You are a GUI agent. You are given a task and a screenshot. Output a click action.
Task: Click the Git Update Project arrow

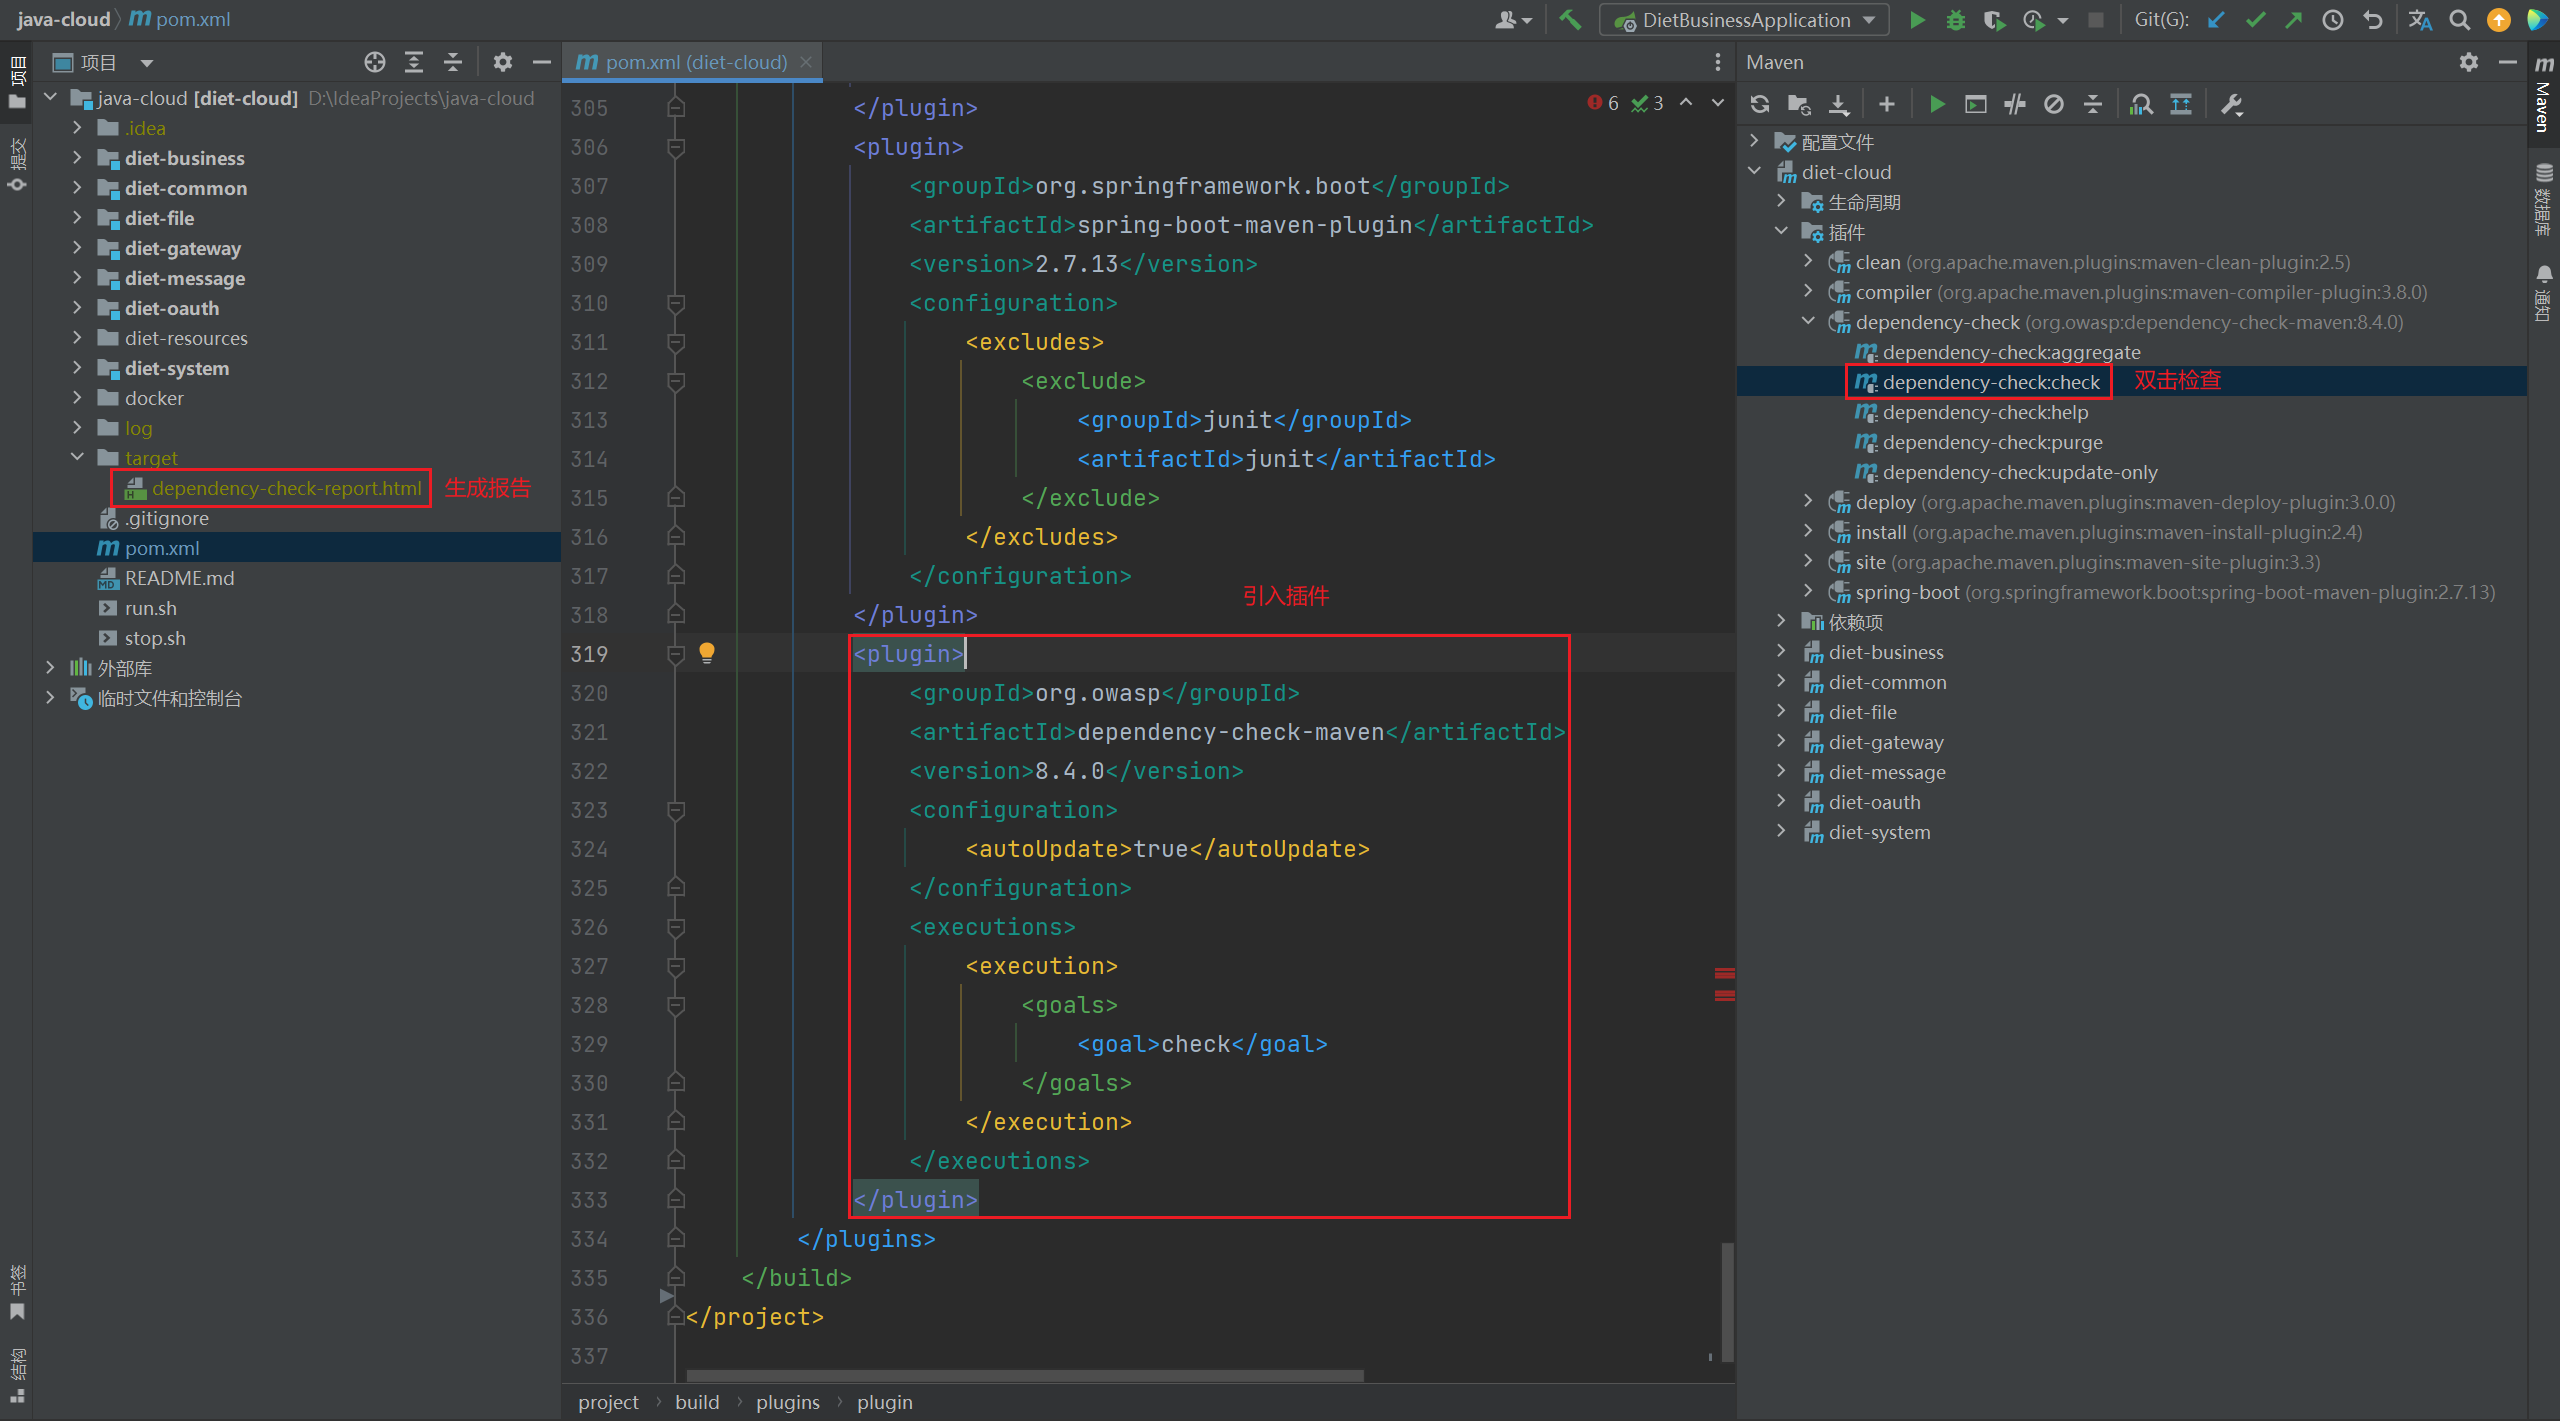2216,20
